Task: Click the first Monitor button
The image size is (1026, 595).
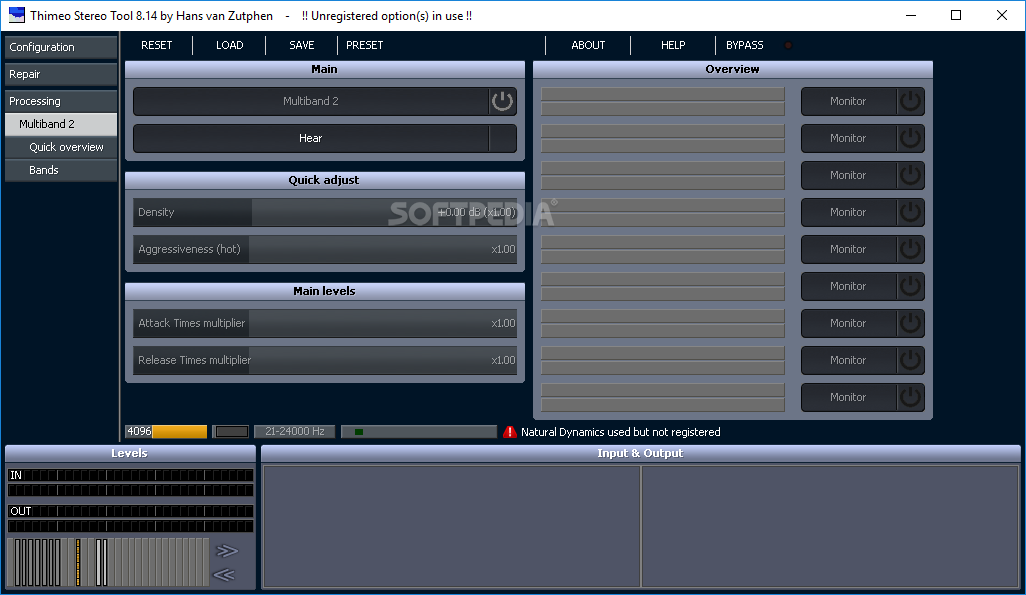Action: 848,101
